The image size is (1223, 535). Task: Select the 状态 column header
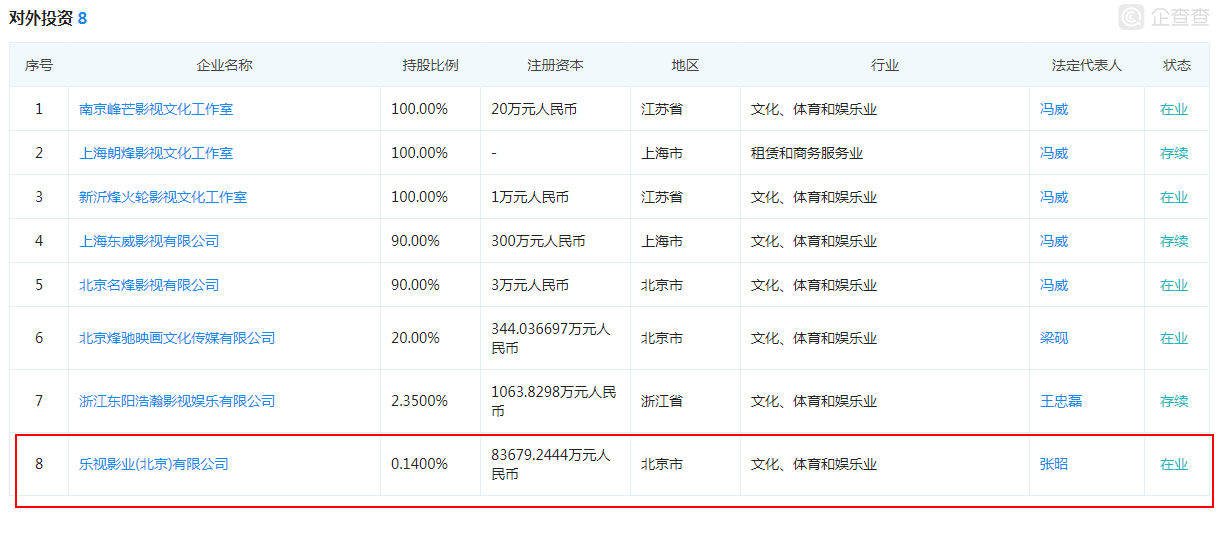click(x=1177, y=65)
